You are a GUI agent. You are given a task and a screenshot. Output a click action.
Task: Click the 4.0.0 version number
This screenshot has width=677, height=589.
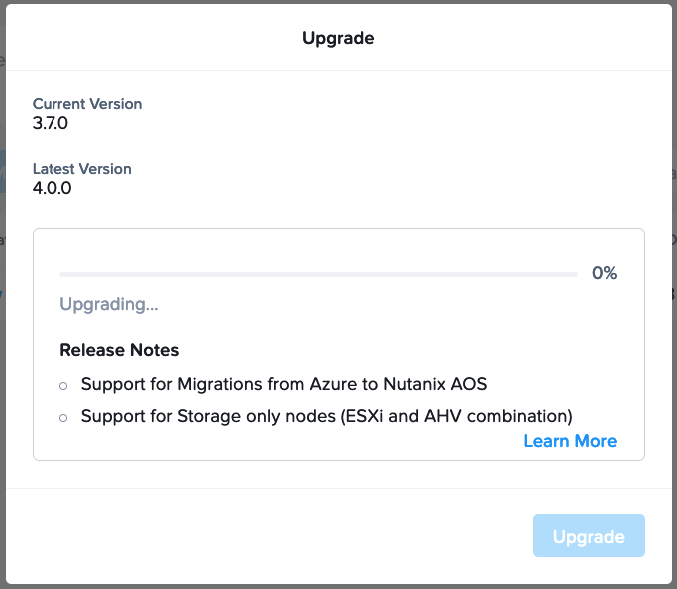pyautogui.click(x=52, y=188)
